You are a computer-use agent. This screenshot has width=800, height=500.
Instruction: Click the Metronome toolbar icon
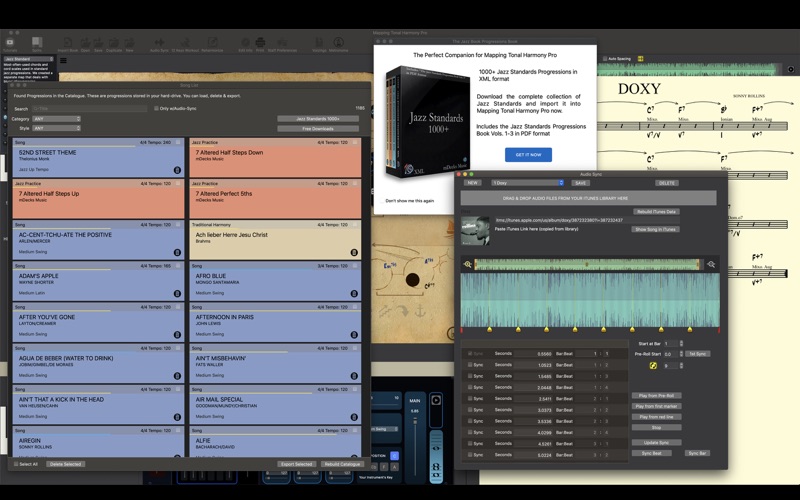pyautogui.click(x=338, y=43)
